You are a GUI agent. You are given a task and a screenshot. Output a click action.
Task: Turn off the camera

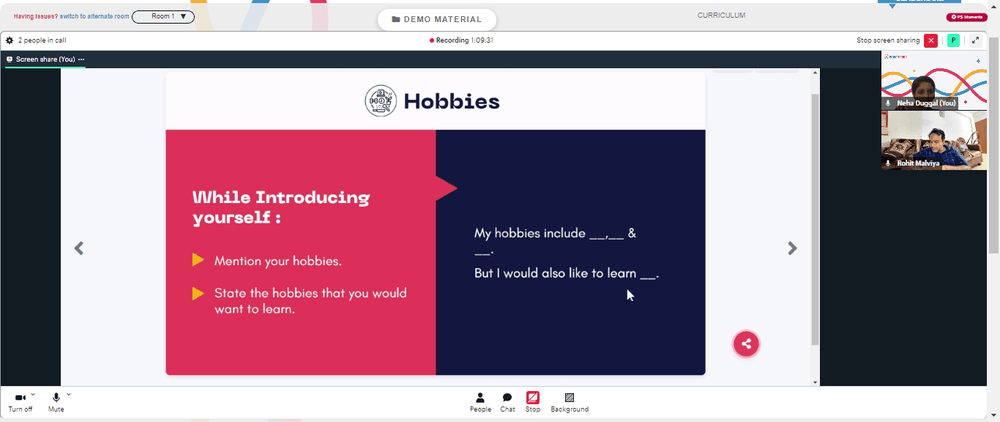[x=20, y=402]
